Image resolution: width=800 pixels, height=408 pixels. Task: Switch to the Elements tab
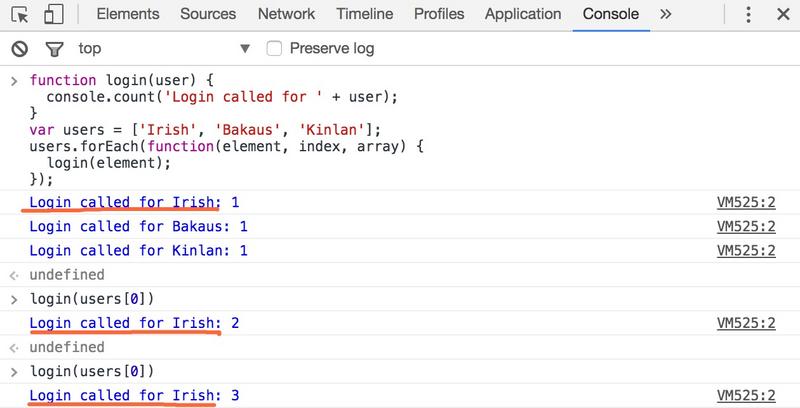pos(128,14)
